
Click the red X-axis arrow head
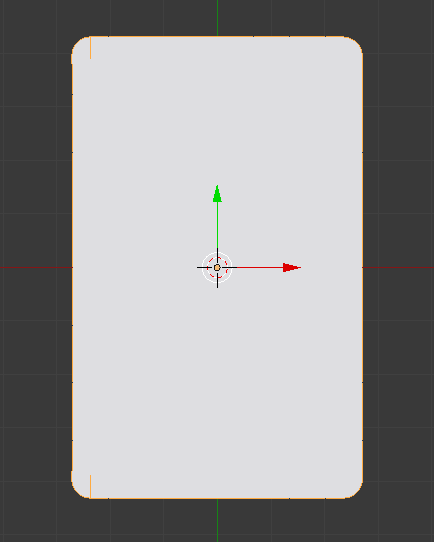[292, 268]
